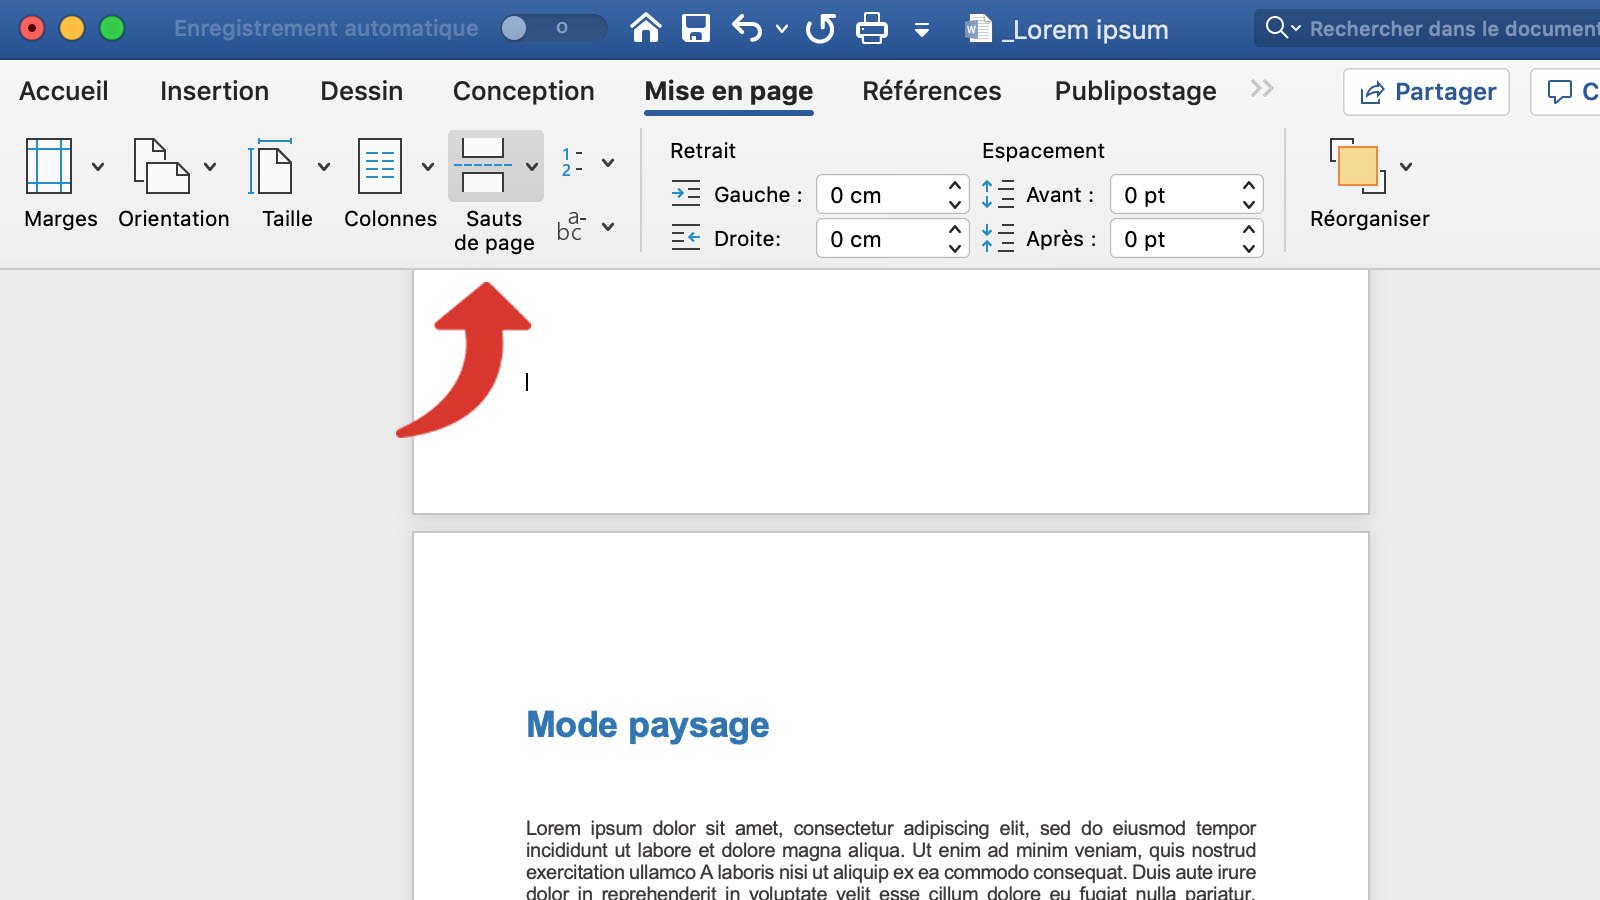
Task: Click the Word document icon beside title
Action: pyautogui.click(x=978, y=29)
